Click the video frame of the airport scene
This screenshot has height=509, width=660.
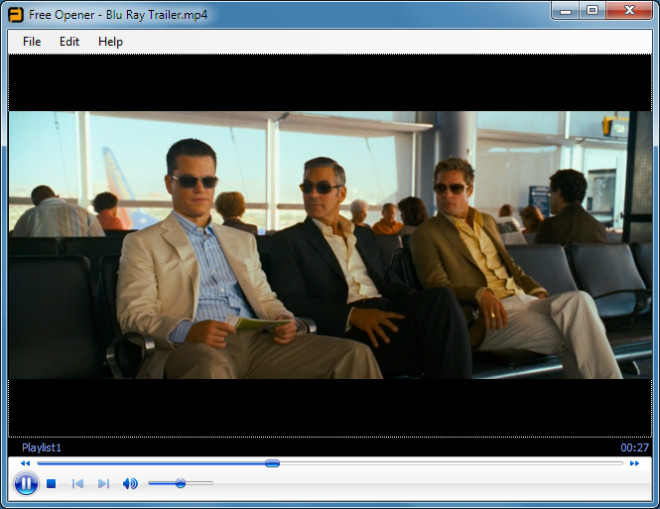point(330,245)
